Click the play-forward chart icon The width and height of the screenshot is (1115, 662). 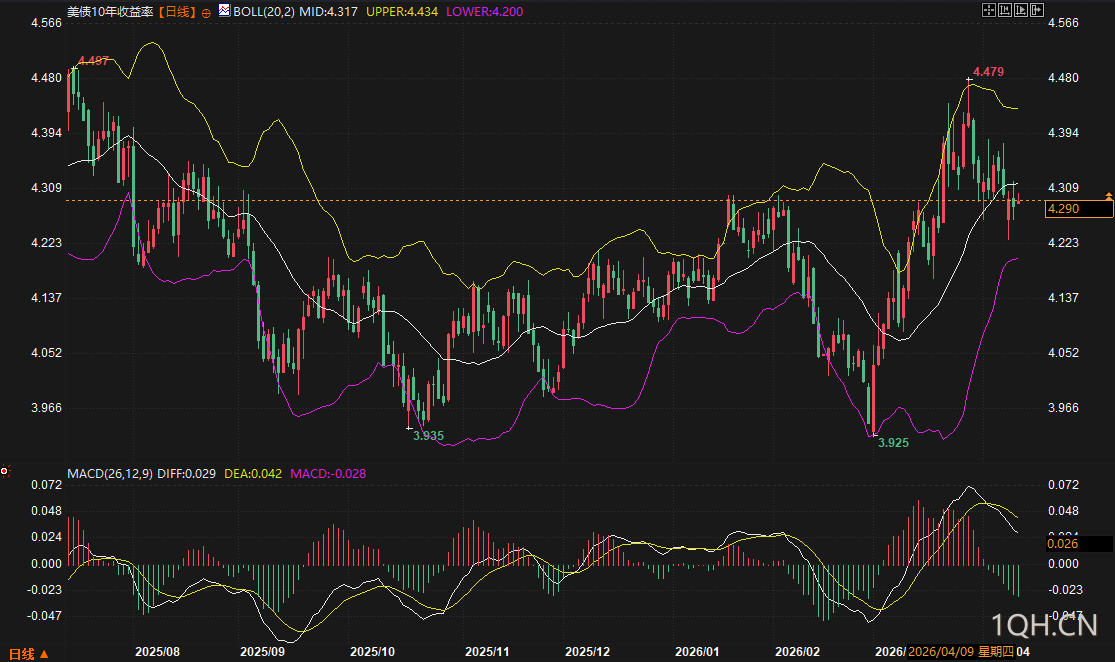pos(1021,10)
